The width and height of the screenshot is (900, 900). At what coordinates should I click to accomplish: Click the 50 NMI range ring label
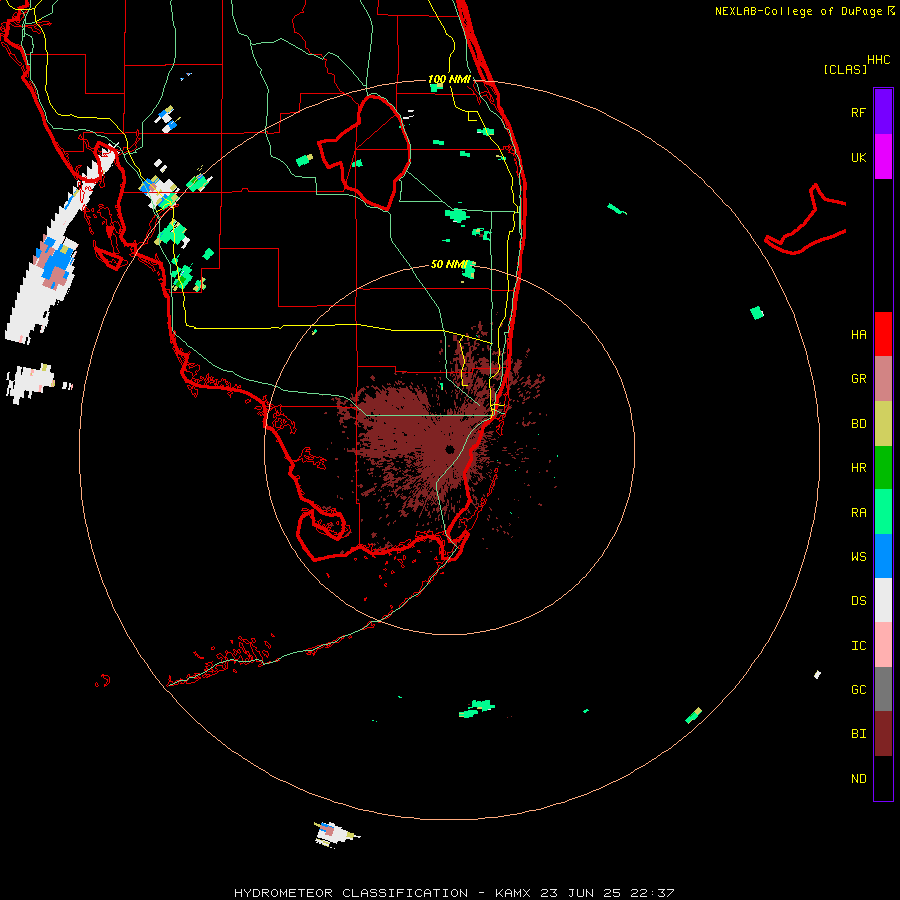[448, 264]
